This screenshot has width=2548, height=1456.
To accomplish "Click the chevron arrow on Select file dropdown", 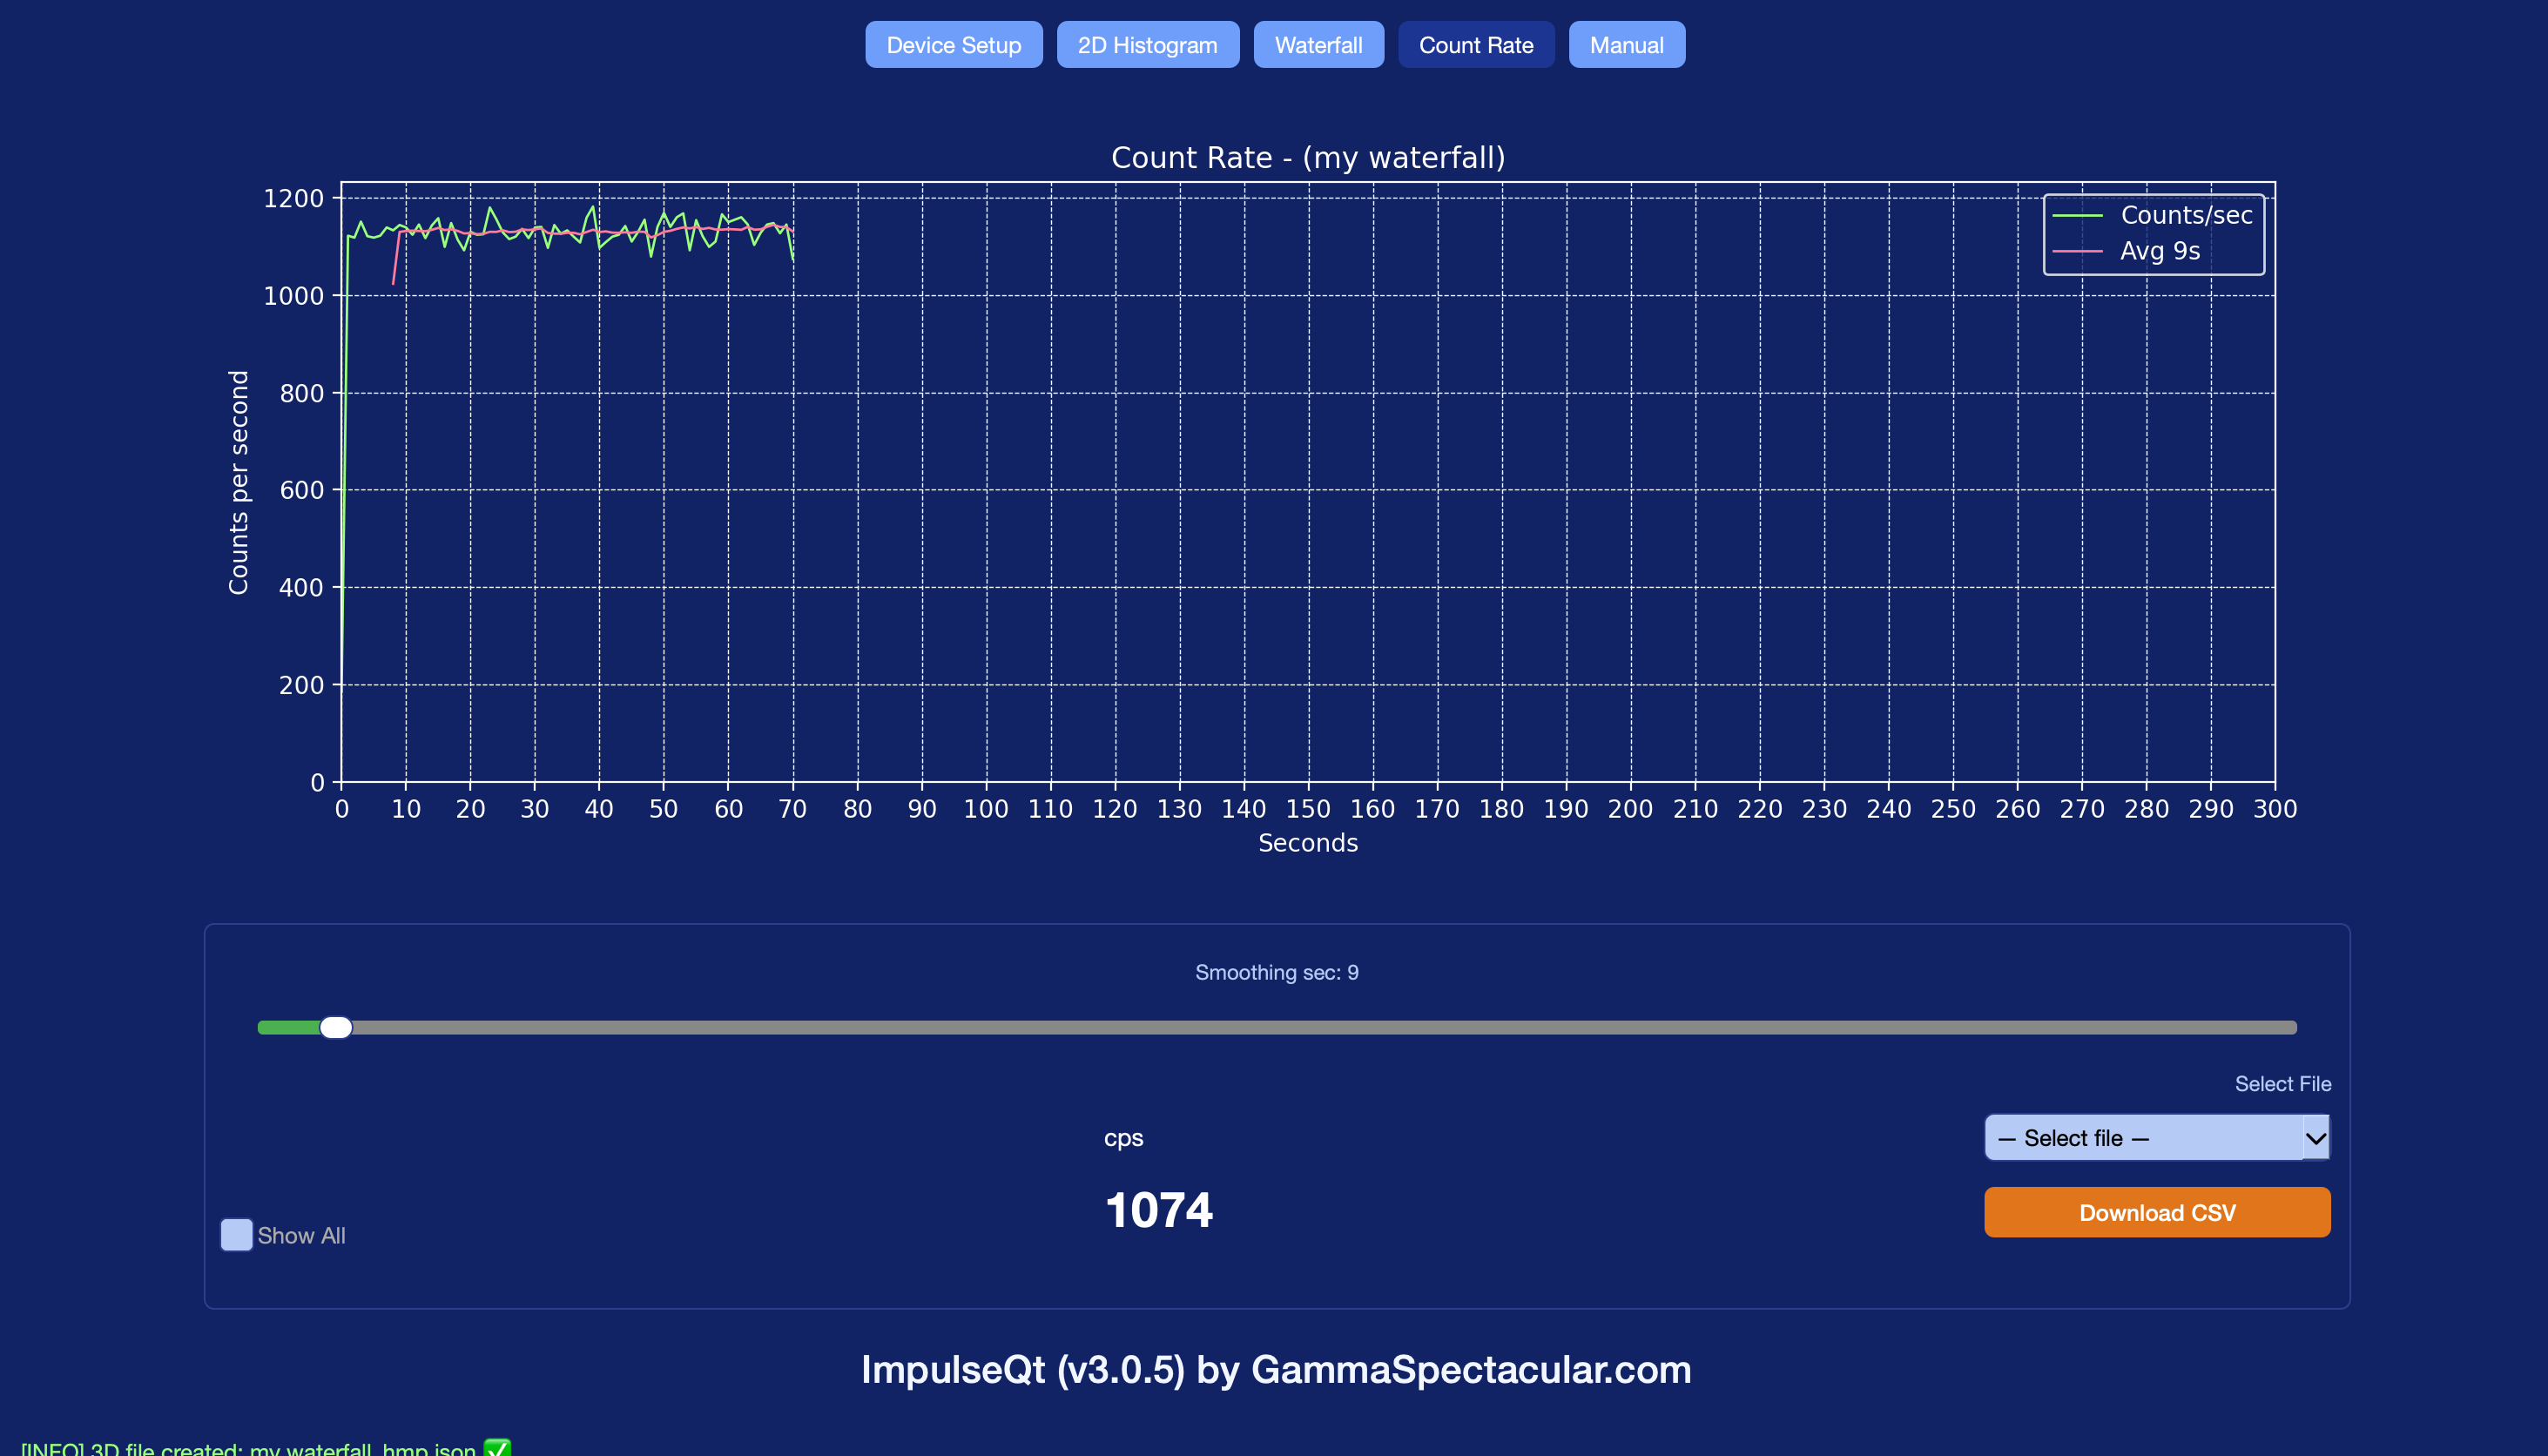I will tap(2315, 1138).
